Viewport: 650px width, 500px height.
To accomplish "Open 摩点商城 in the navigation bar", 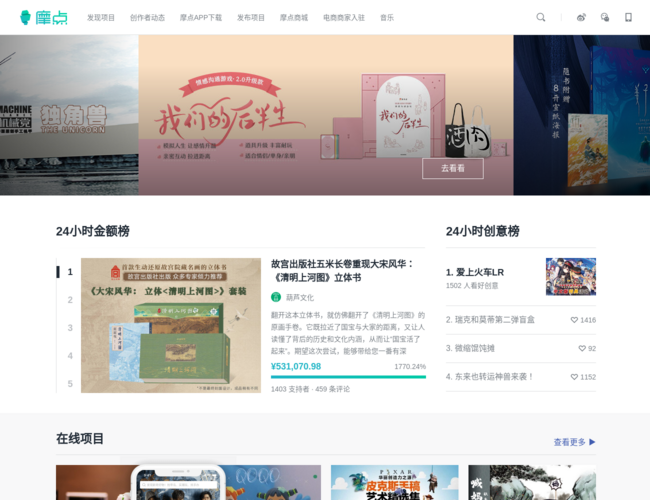I will pyautogui.click(x=294, y=17).
